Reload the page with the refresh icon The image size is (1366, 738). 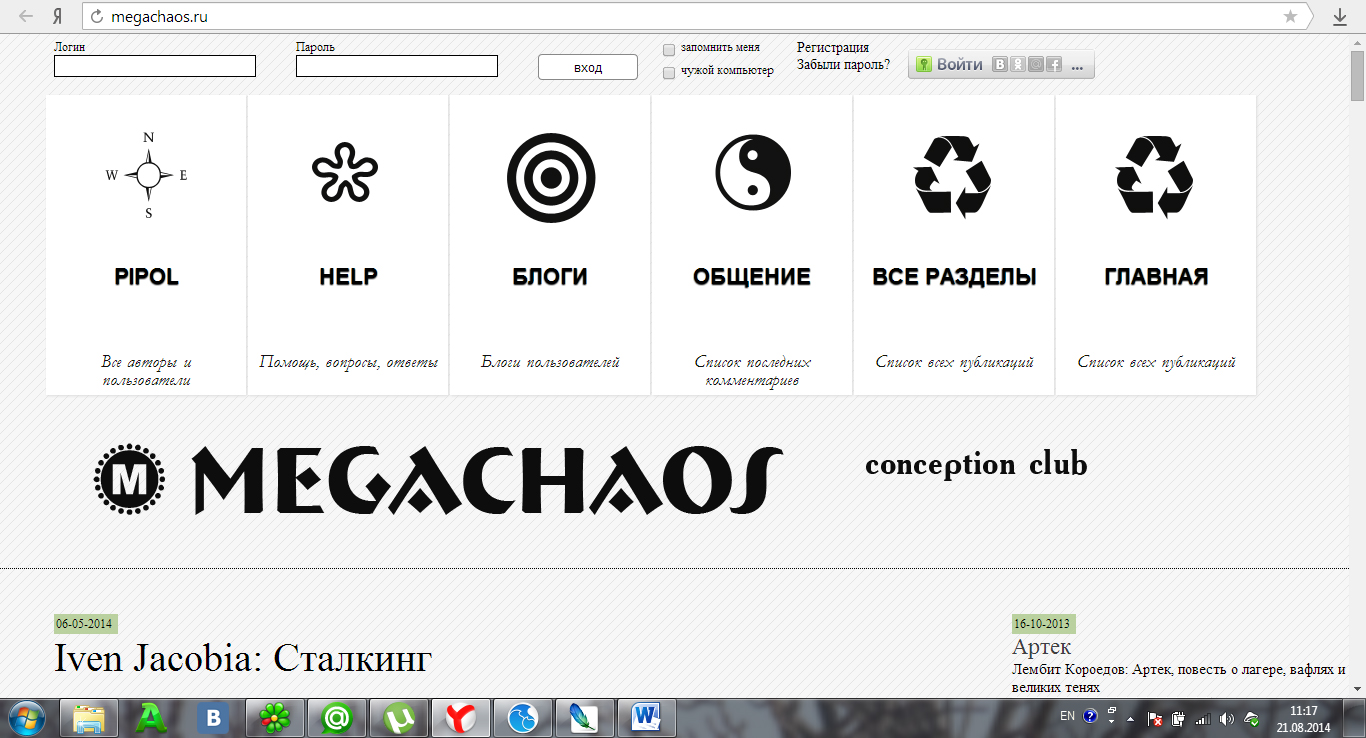pos(97,16)
